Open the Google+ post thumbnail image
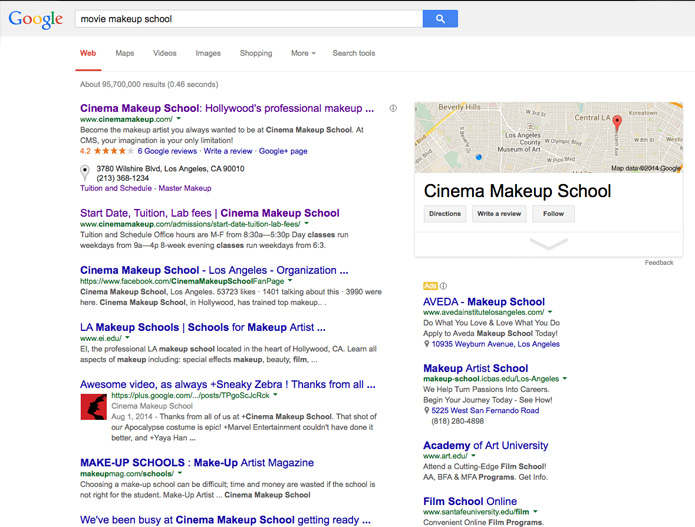The image size is (695, 527). (x=94, y=407)
